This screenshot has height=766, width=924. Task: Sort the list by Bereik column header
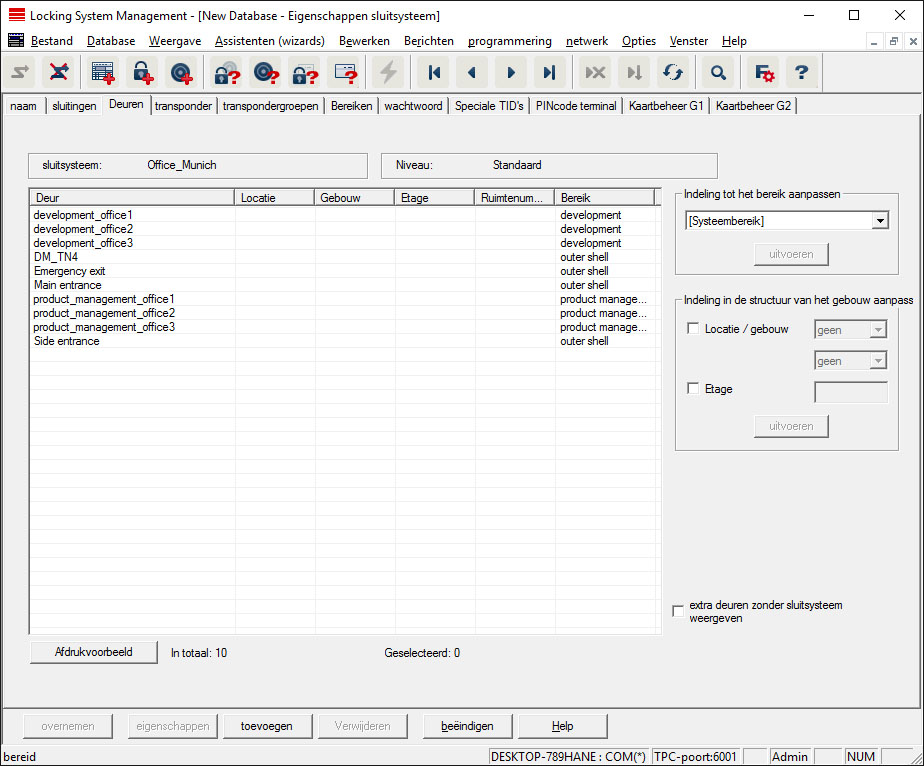click(604, 198)
